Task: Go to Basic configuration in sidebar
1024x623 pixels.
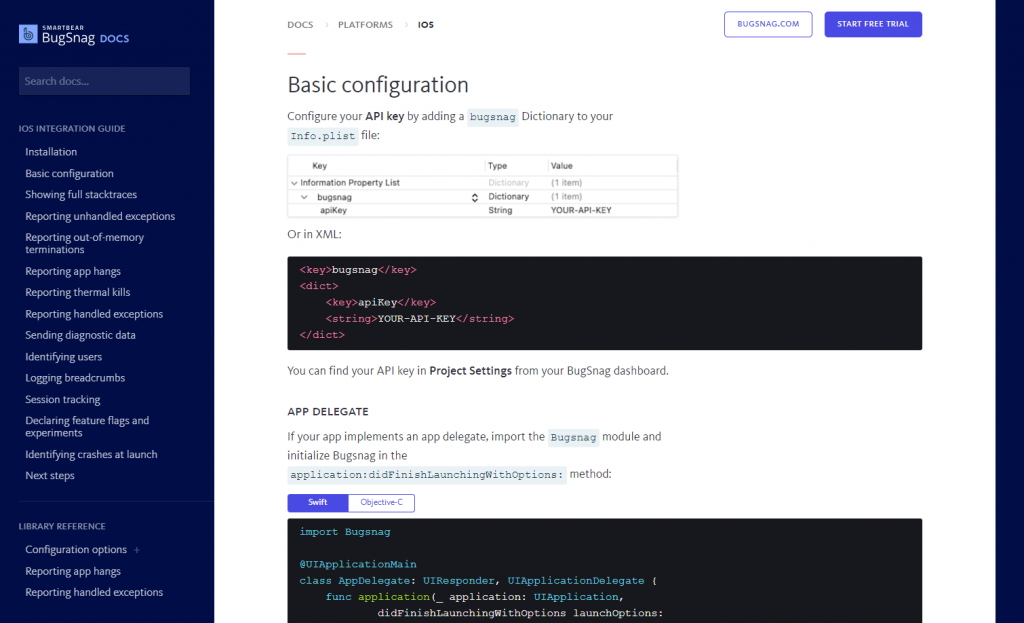Action: click(69, 173)
